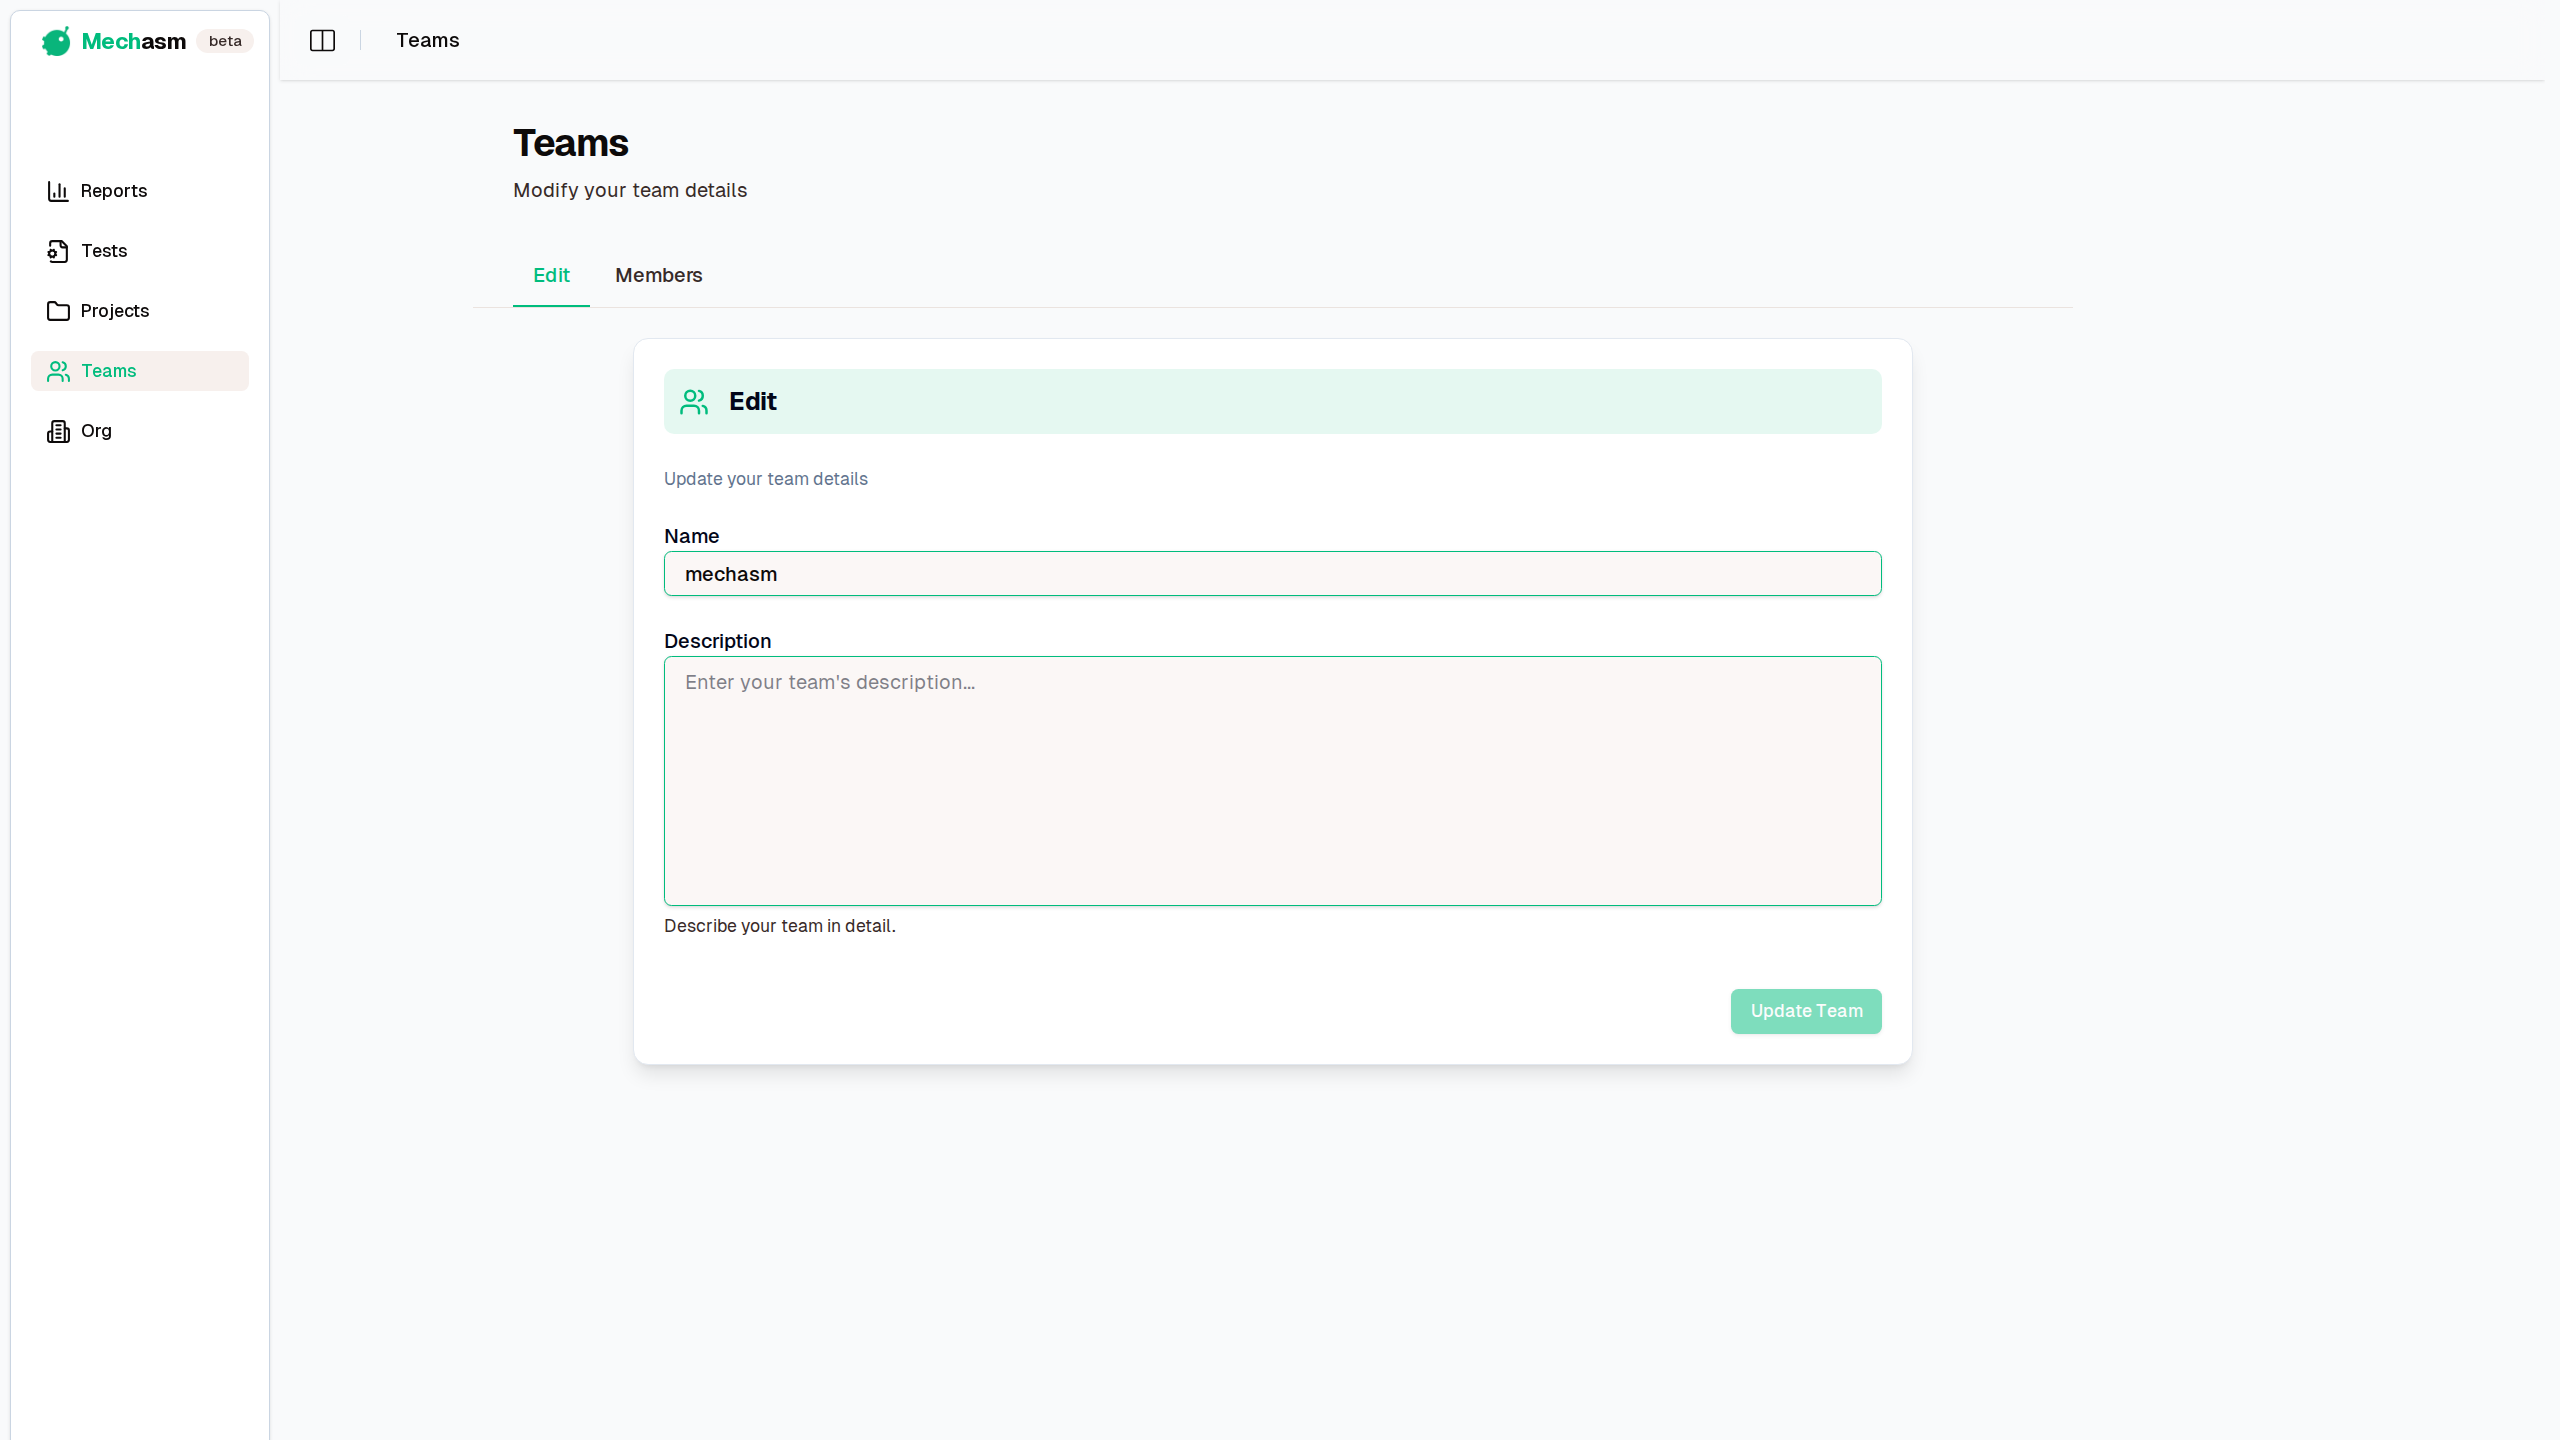The width and height of the screenshot is (2560, 1440).
Task: Go to Tests in the sidebar
Action: tap(104, 251)
